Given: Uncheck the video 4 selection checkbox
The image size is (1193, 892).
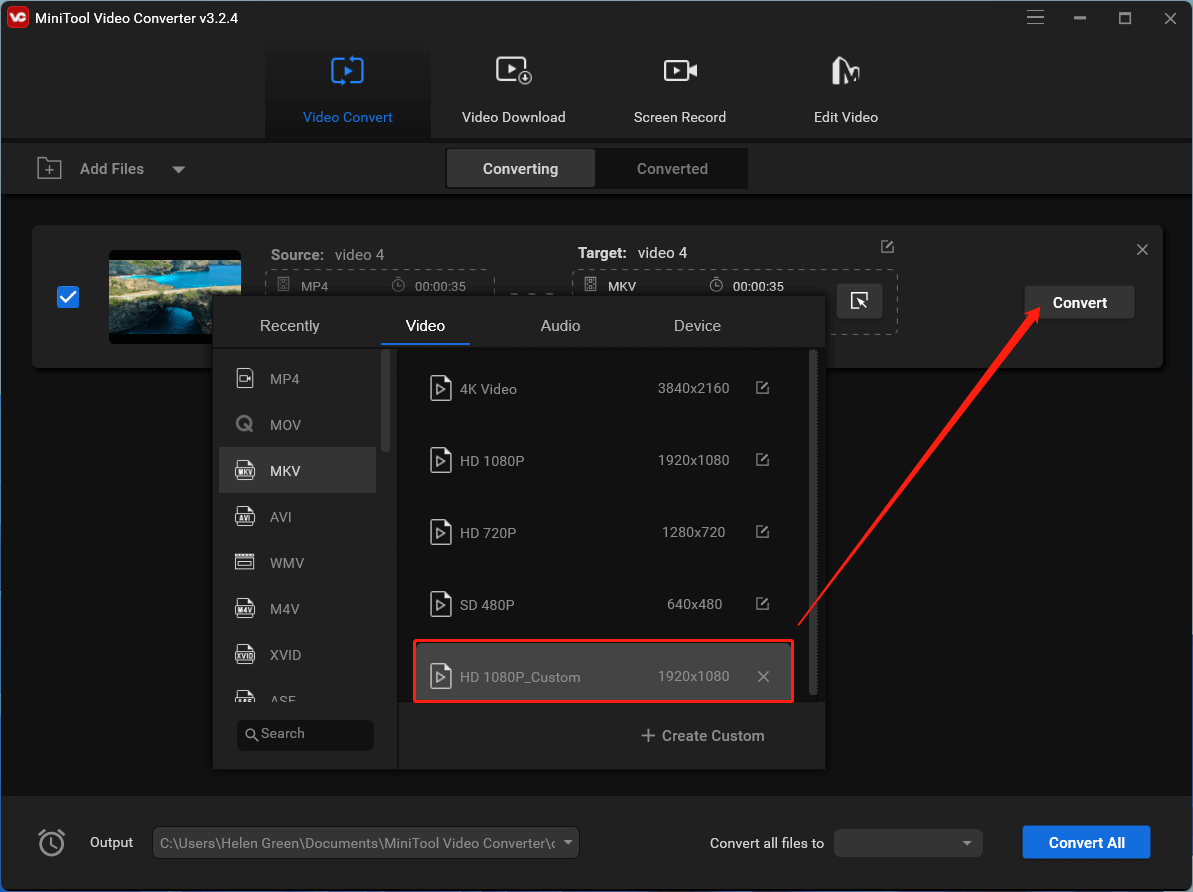Looking at the screenshot, I should [x=68, y=296].
